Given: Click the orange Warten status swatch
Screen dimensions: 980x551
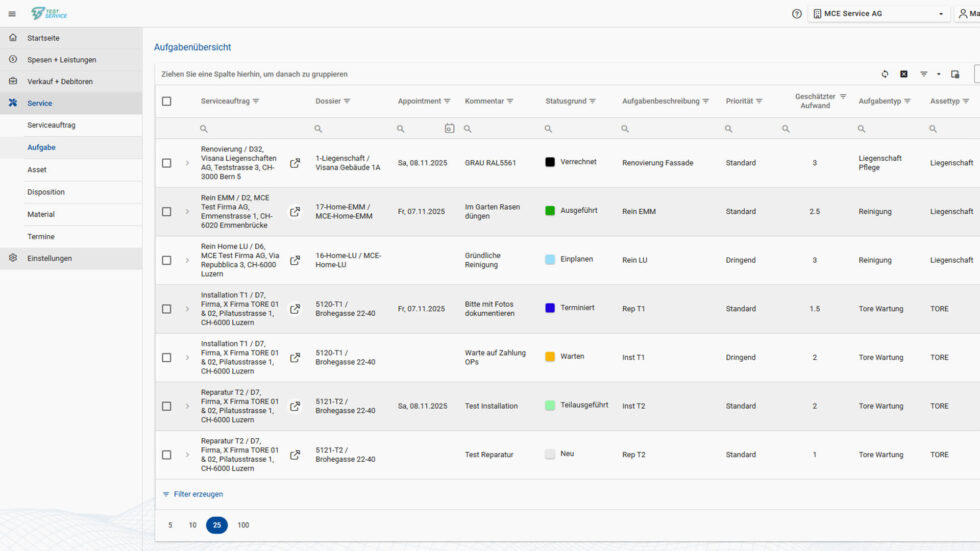Looking at the screenshot, I should 550,357.
